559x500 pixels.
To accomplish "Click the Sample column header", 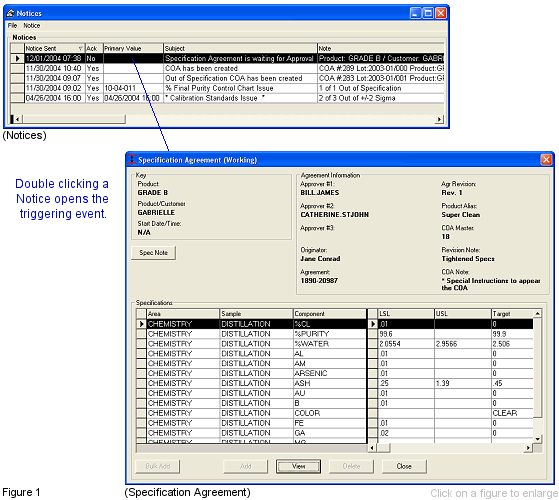I will click(x=256, y=314).
